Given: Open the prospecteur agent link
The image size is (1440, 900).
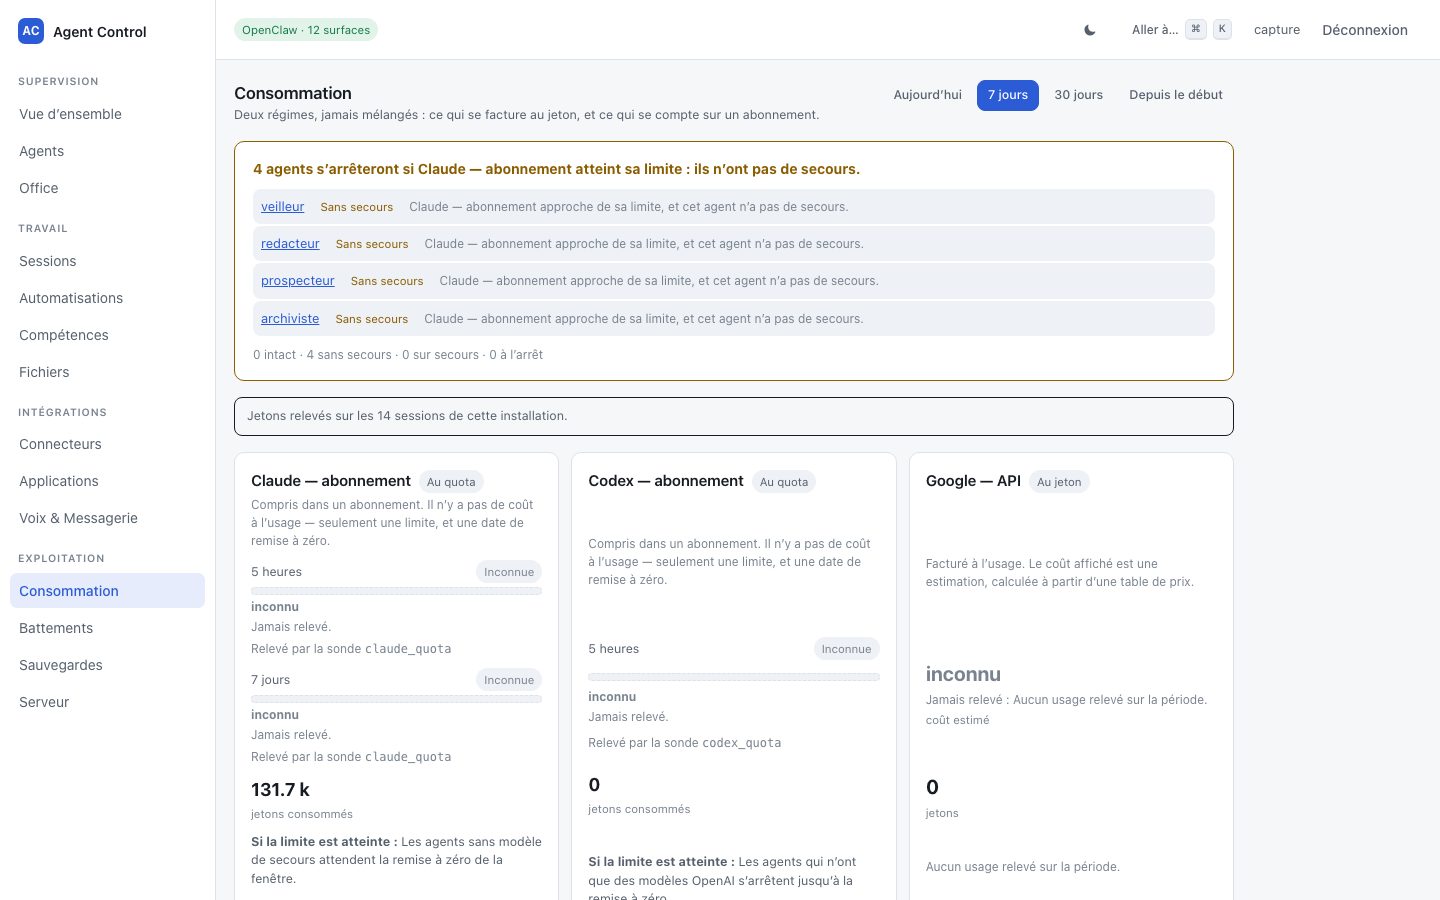Looking at the screenshot, I should 297,281.
